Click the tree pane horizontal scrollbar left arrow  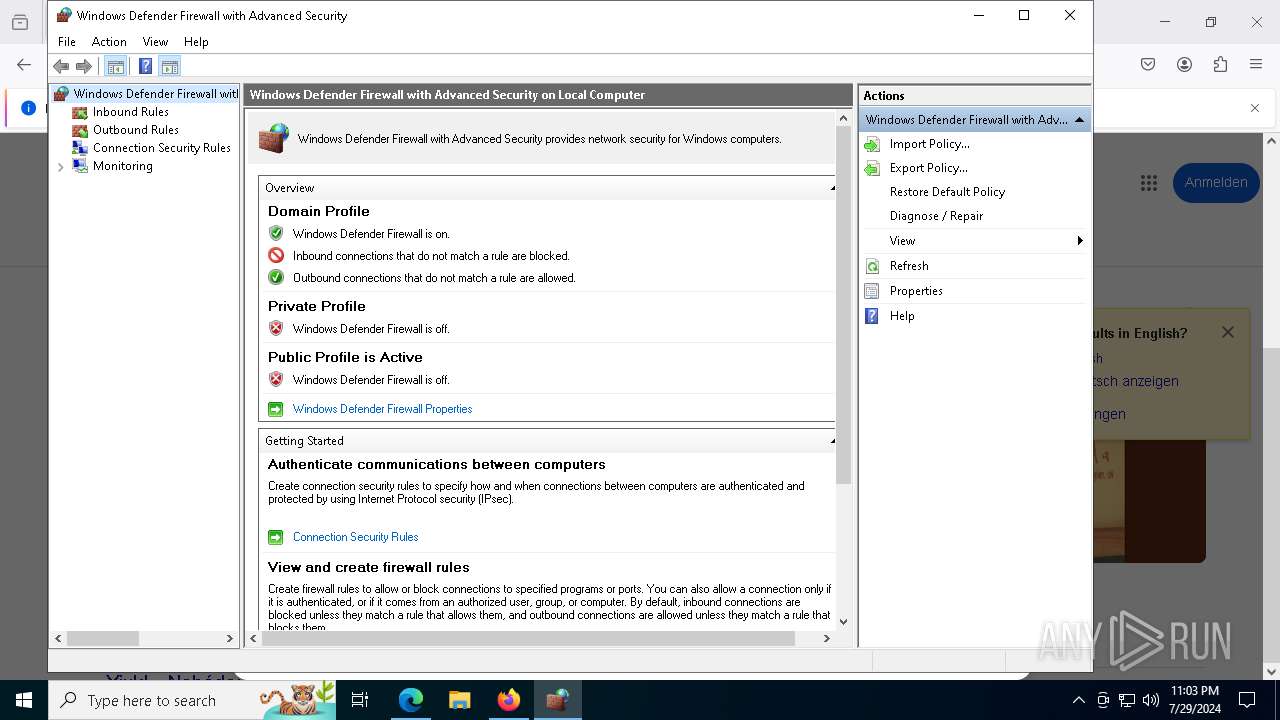[x=58, y=638]
